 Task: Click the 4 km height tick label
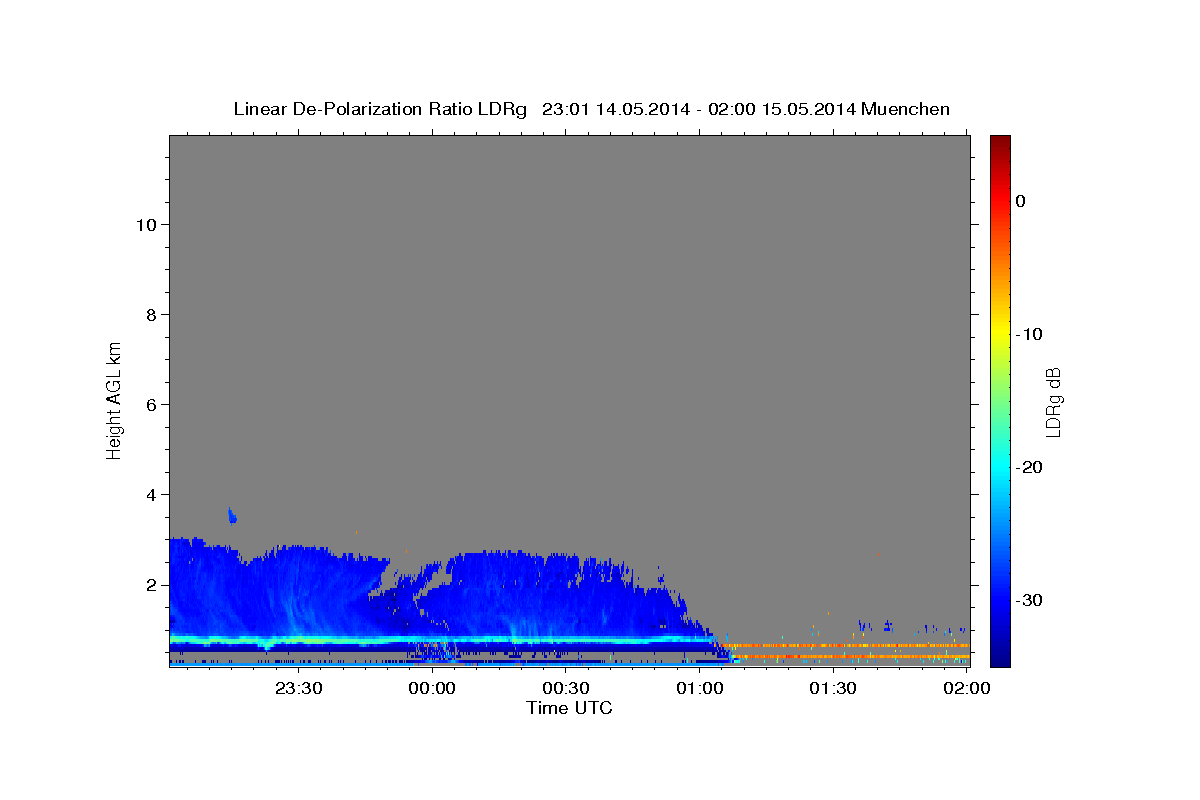pos(150,495)
